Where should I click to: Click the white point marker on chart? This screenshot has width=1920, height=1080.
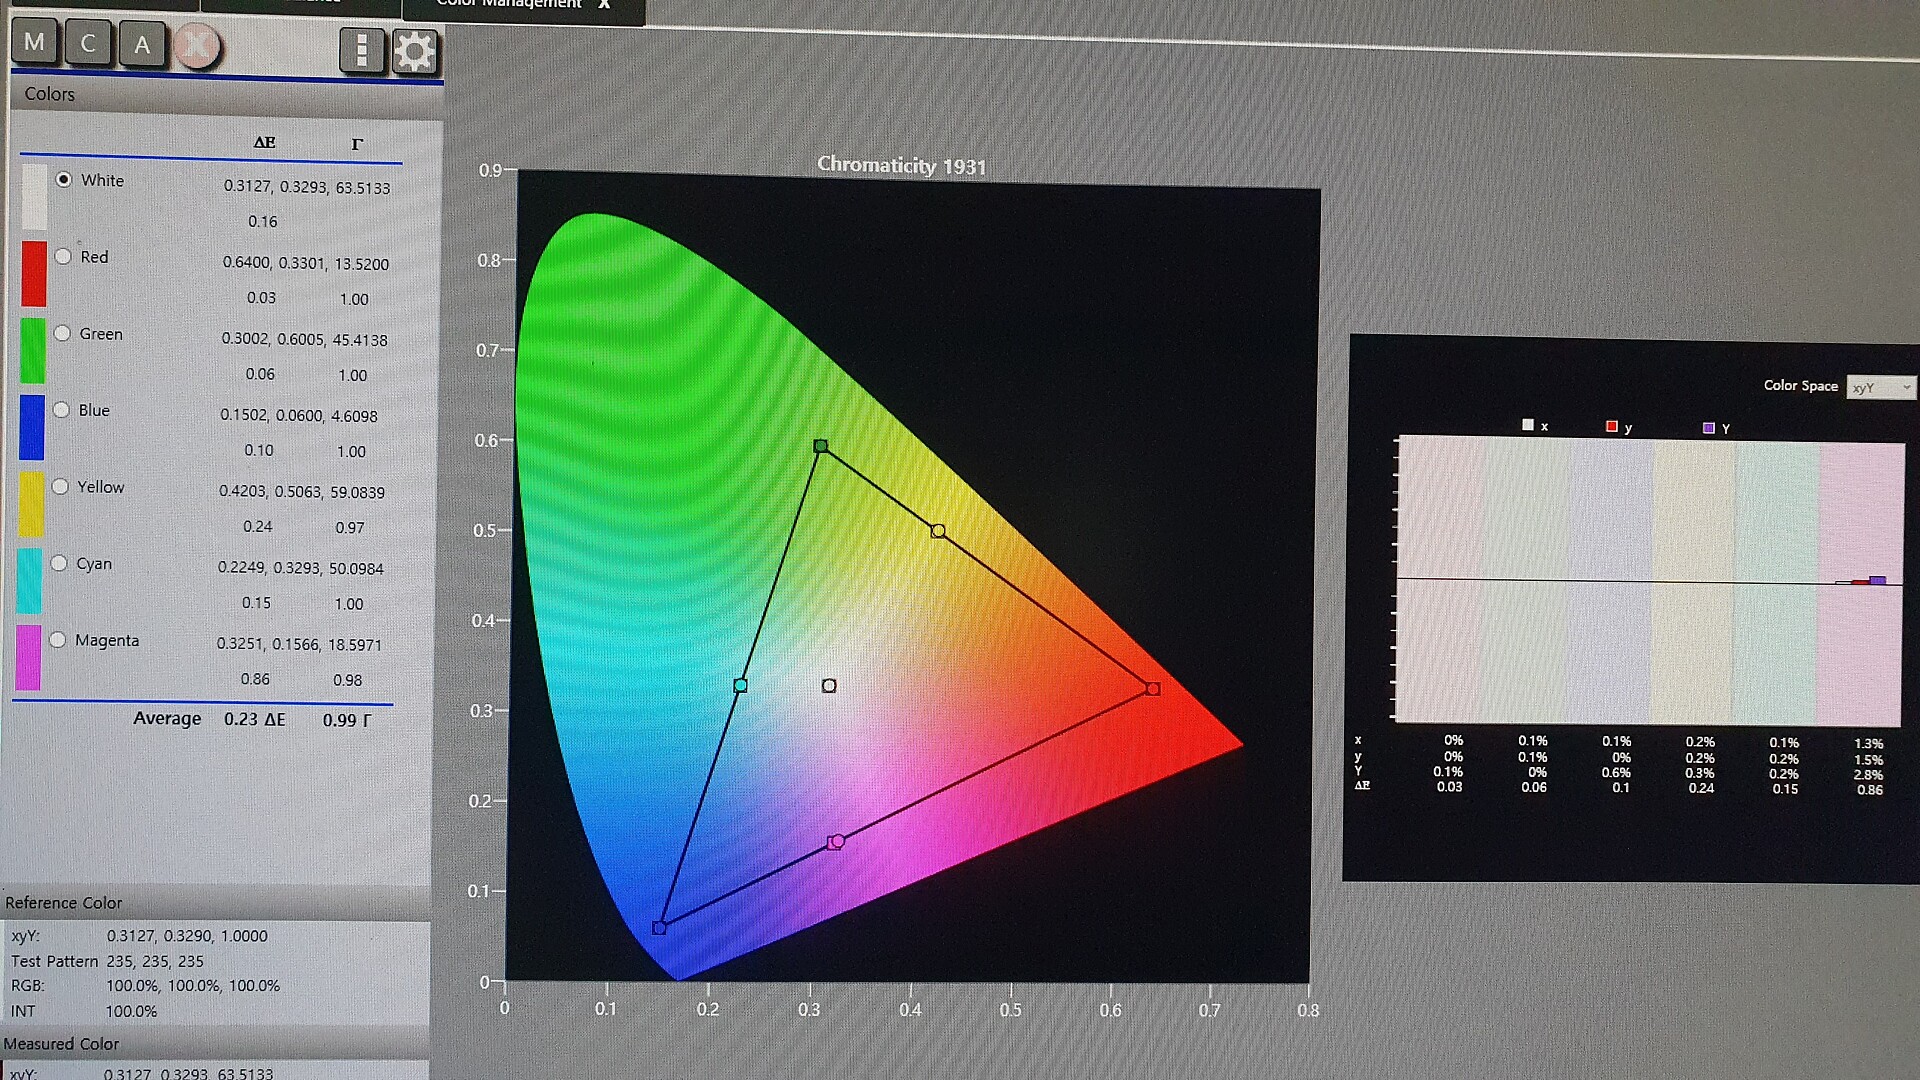829,686
